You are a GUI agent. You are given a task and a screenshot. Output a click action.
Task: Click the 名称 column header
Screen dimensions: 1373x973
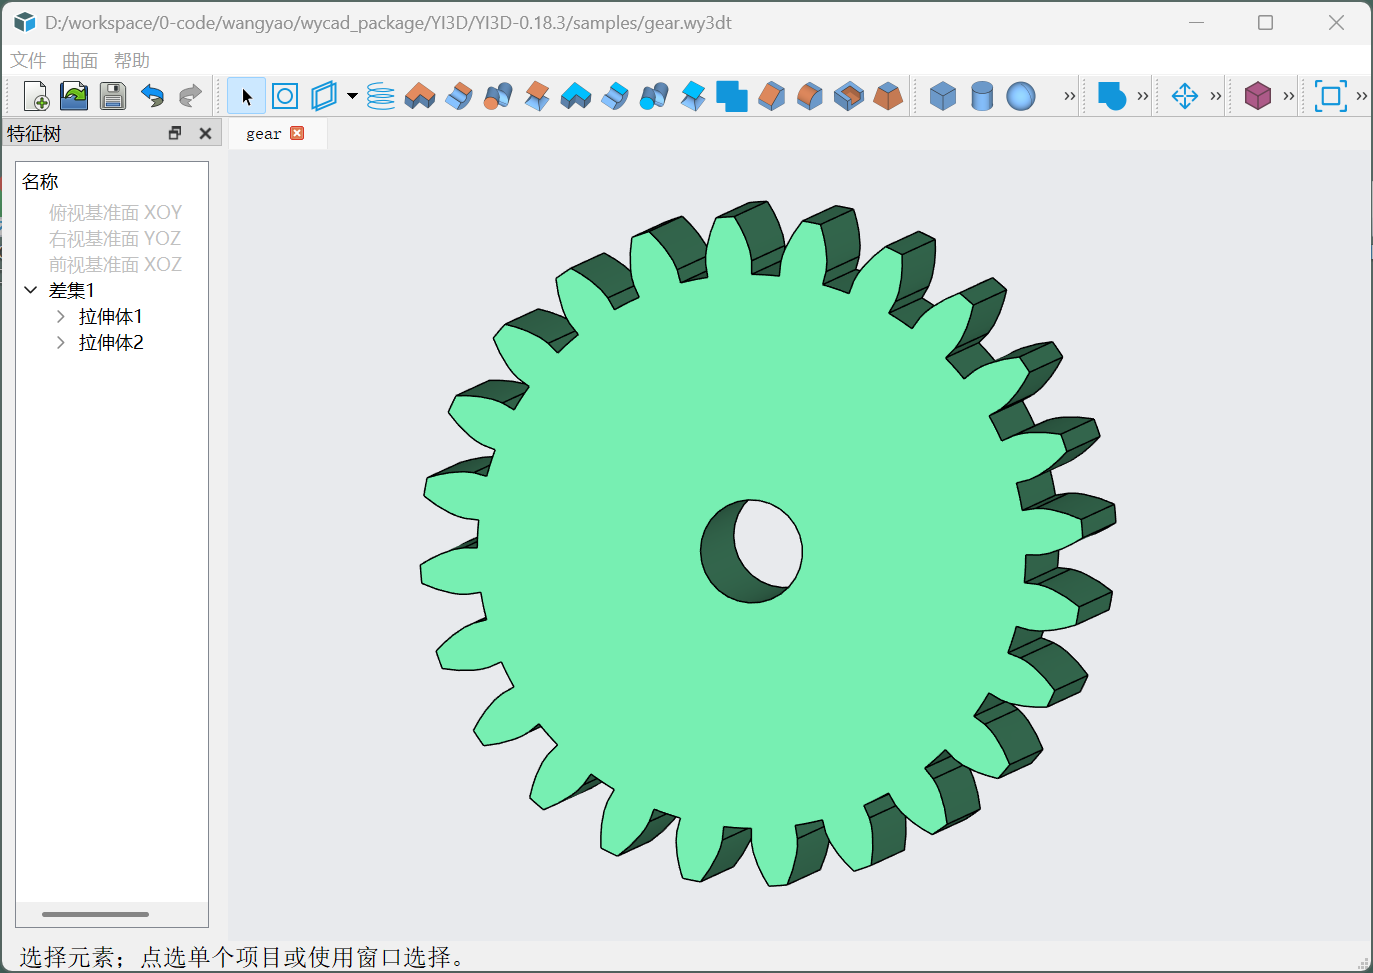(40, 182)
